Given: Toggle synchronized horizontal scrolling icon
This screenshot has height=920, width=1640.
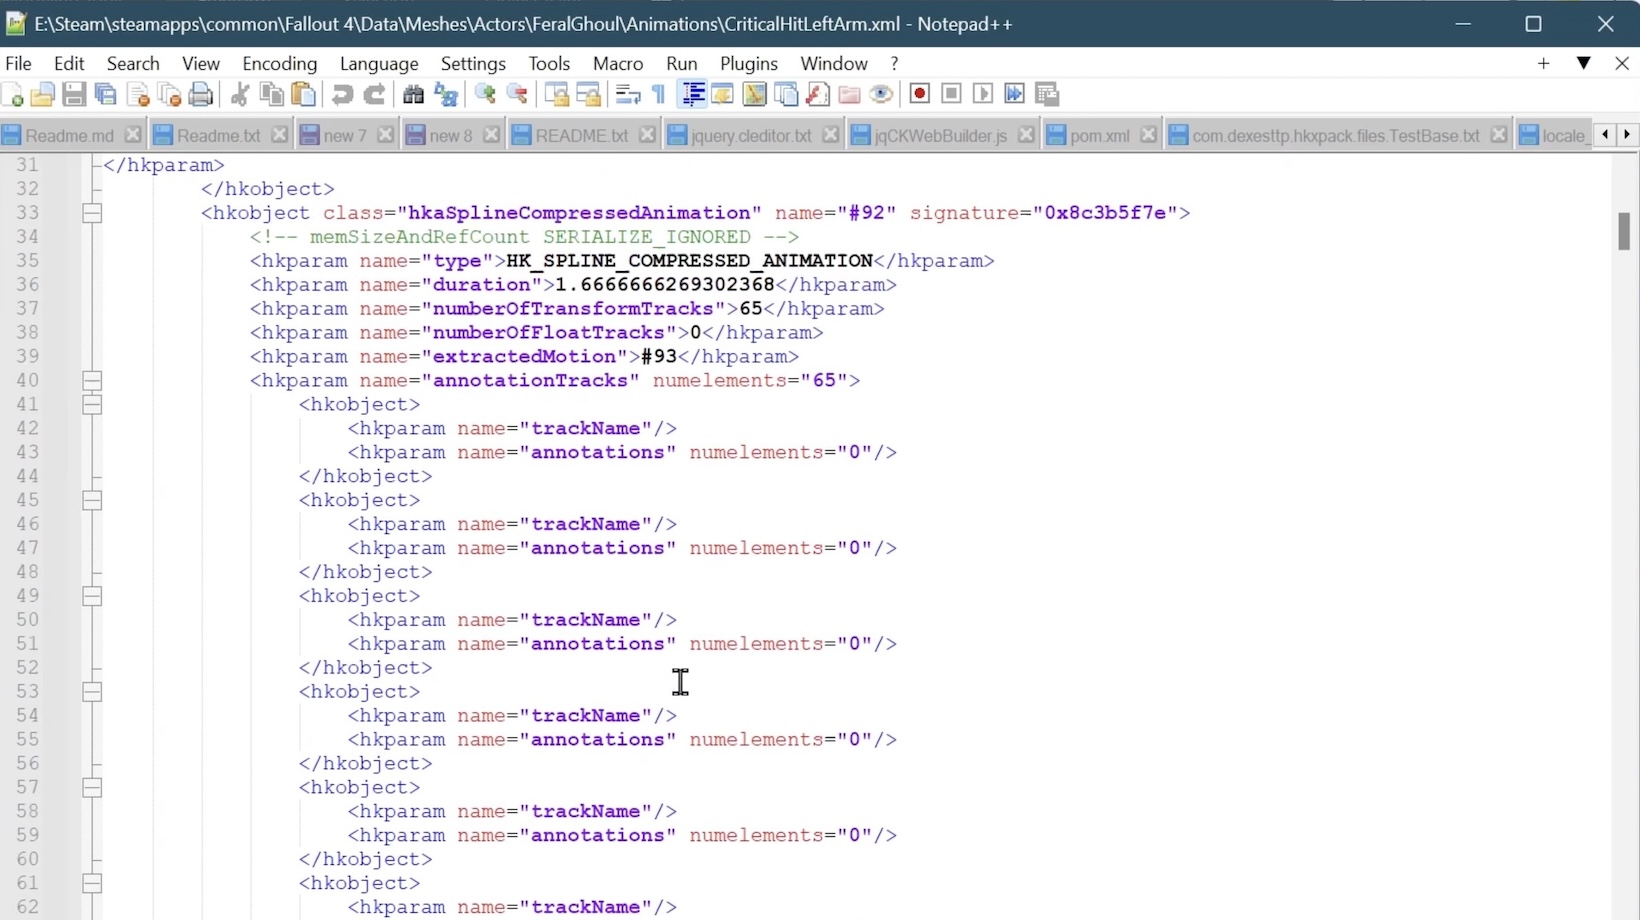Looking at the screenshot, I should [589, 94].
